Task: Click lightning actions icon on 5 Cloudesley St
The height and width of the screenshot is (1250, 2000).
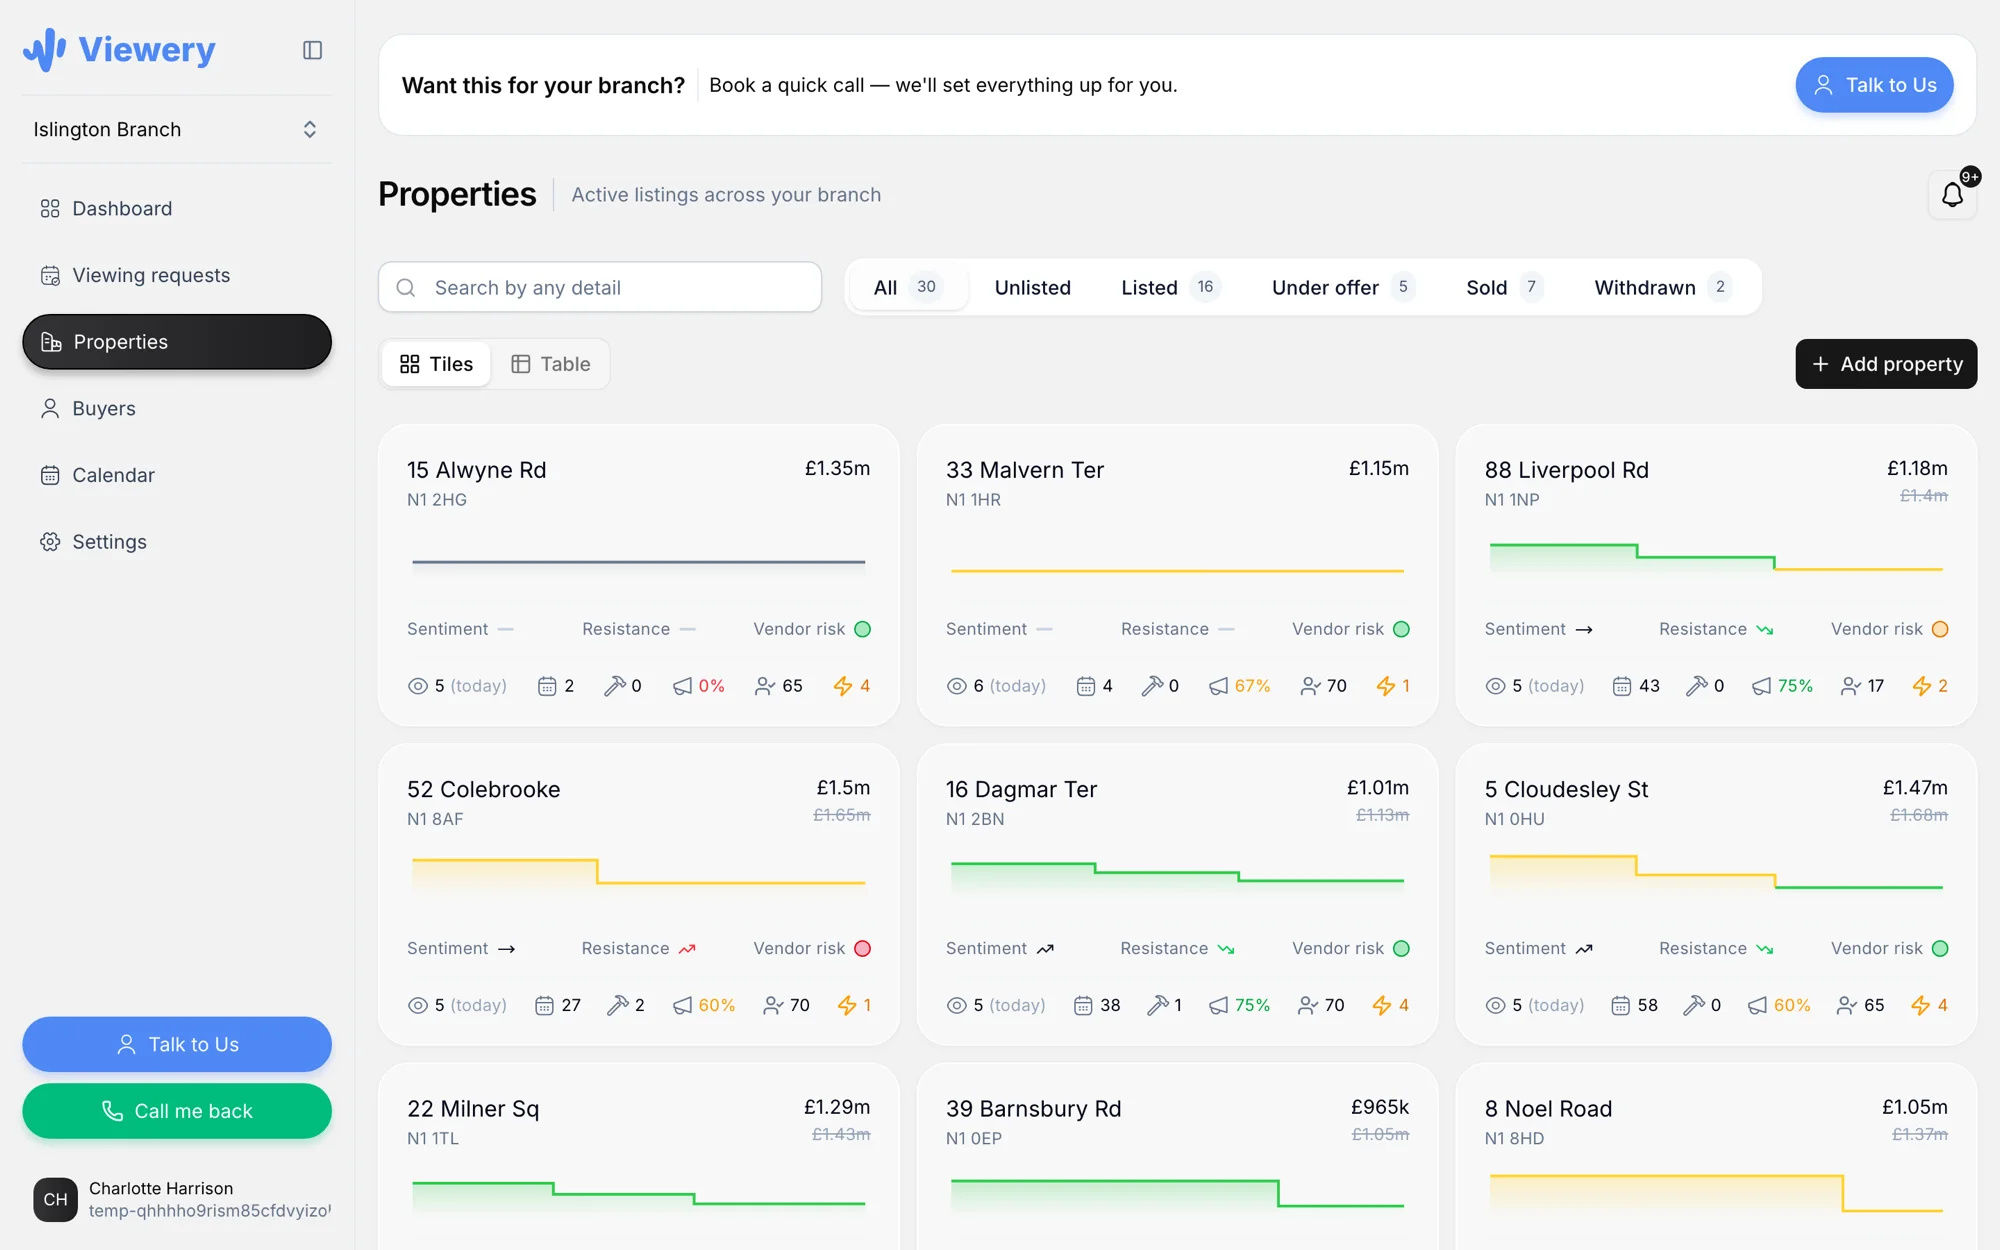Action: click(1921, 1005)
